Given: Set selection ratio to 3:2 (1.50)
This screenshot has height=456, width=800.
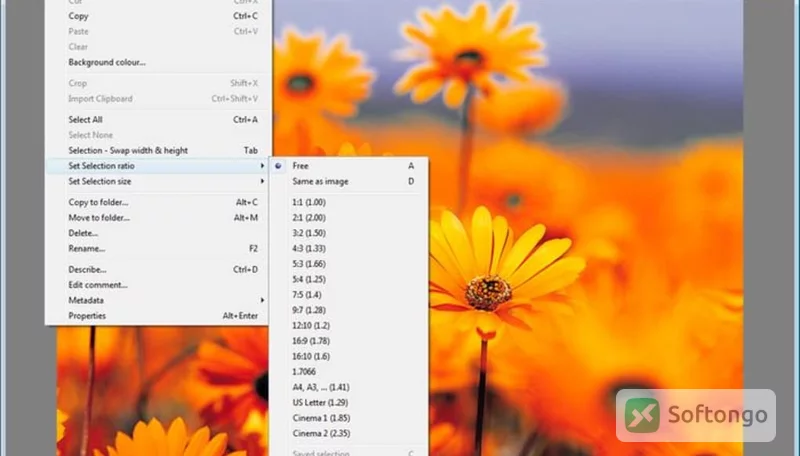Looking at the screenshot, I should tap(349, 233).
